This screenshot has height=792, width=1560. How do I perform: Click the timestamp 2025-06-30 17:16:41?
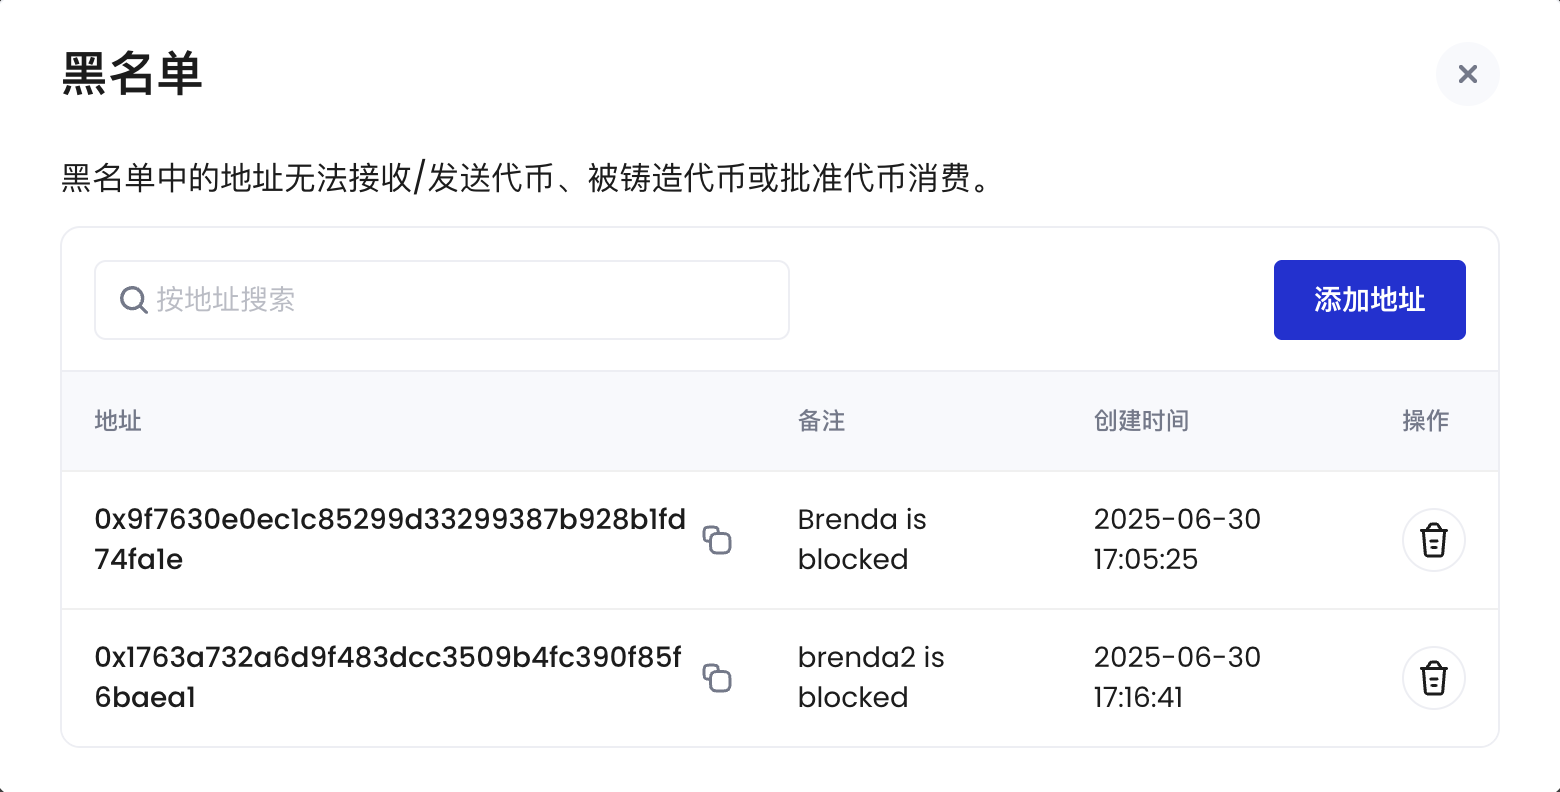tap(1177, 677)
